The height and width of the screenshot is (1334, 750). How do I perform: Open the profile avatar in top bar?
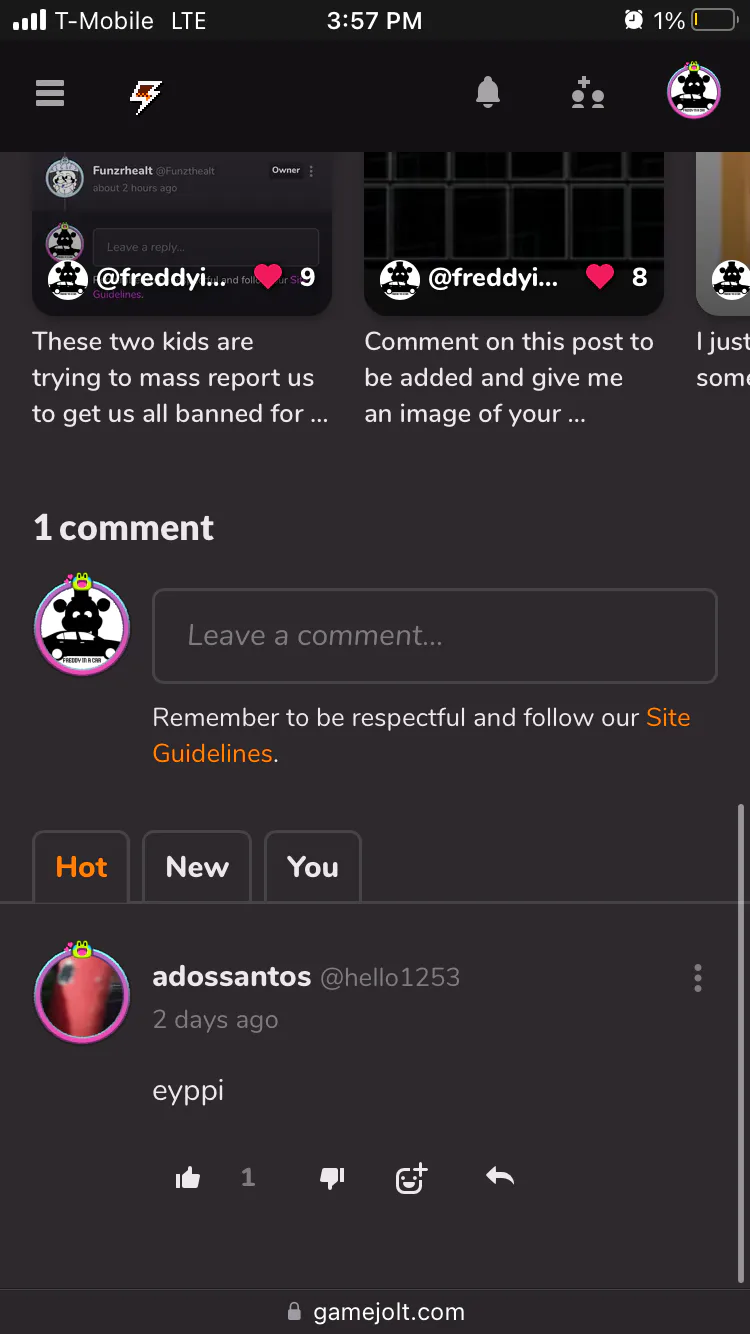pyautogui.click(x=694, y=91)
